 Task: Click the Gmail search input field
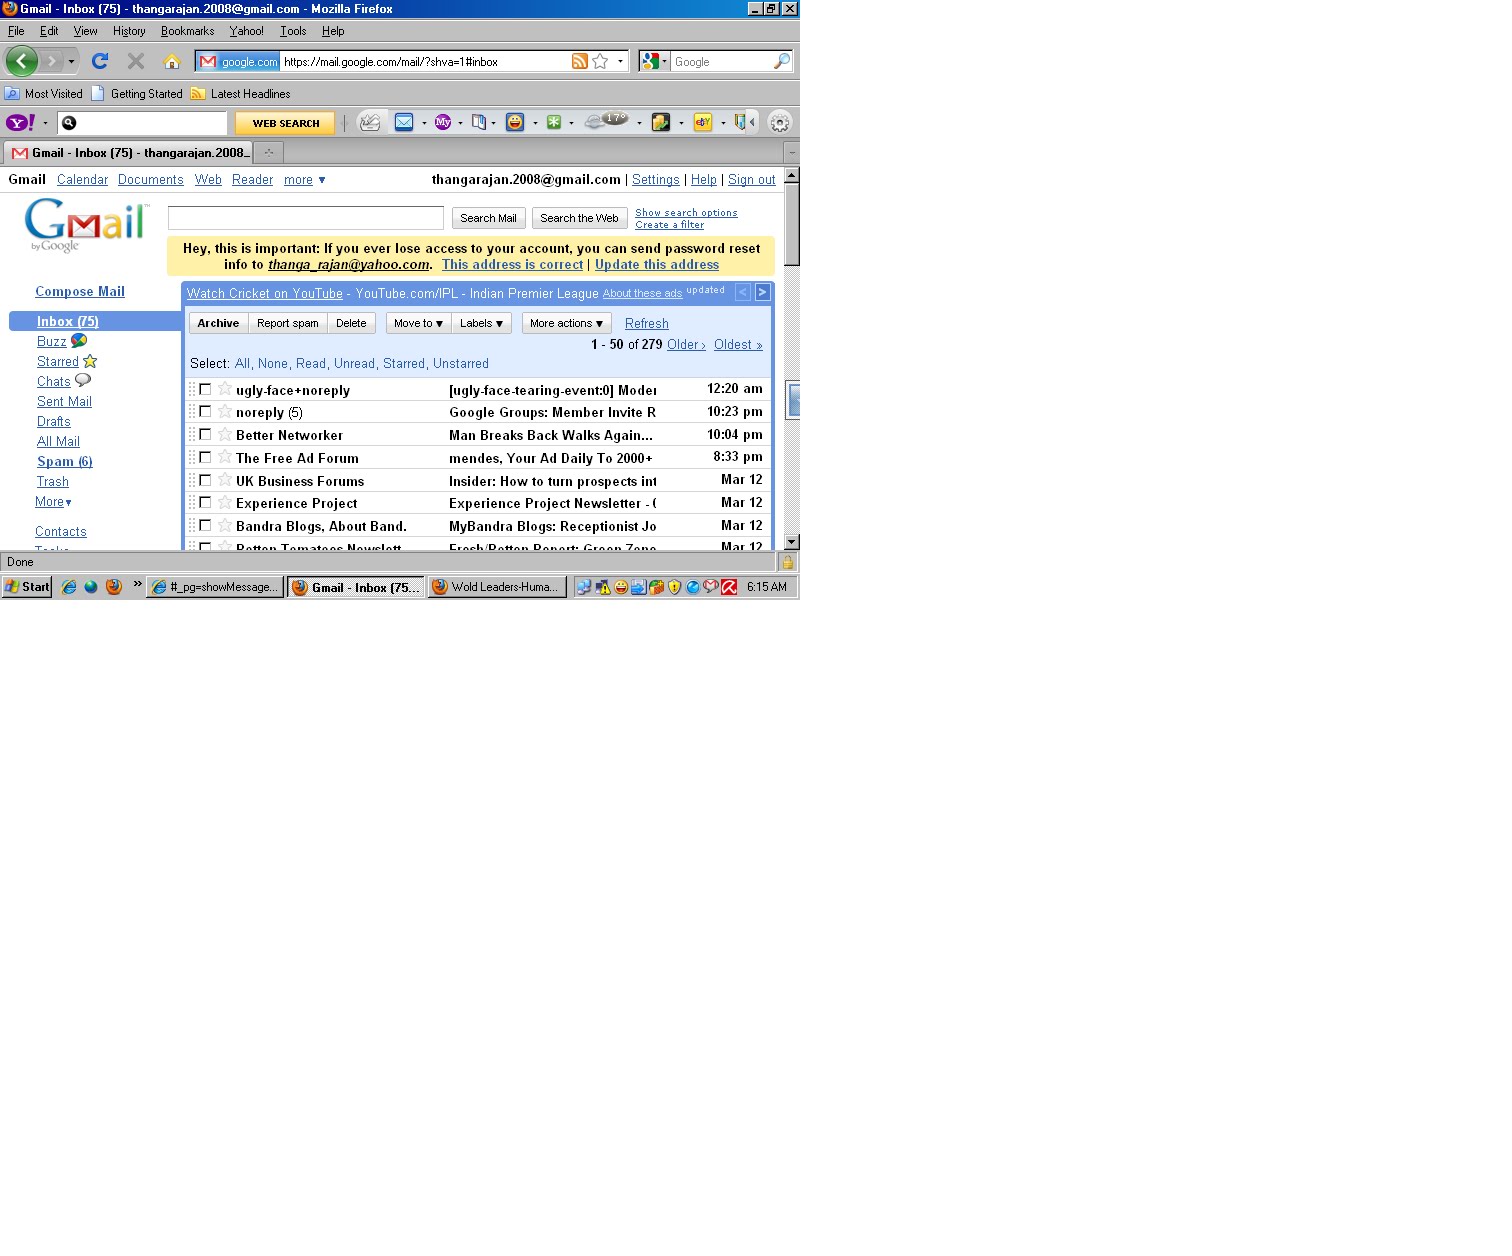point(306,218)
